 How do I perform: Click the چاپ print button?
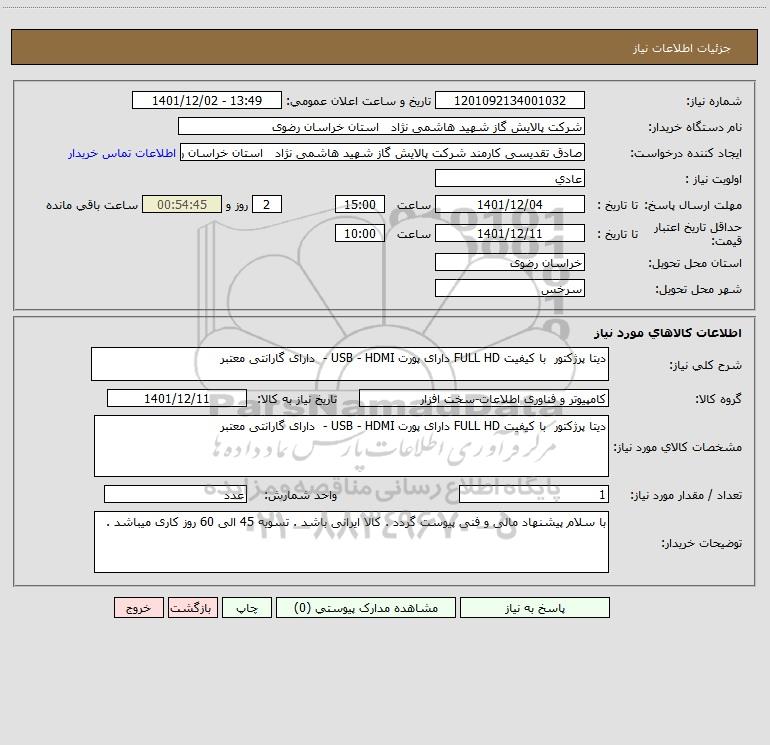tap(247, 607)
